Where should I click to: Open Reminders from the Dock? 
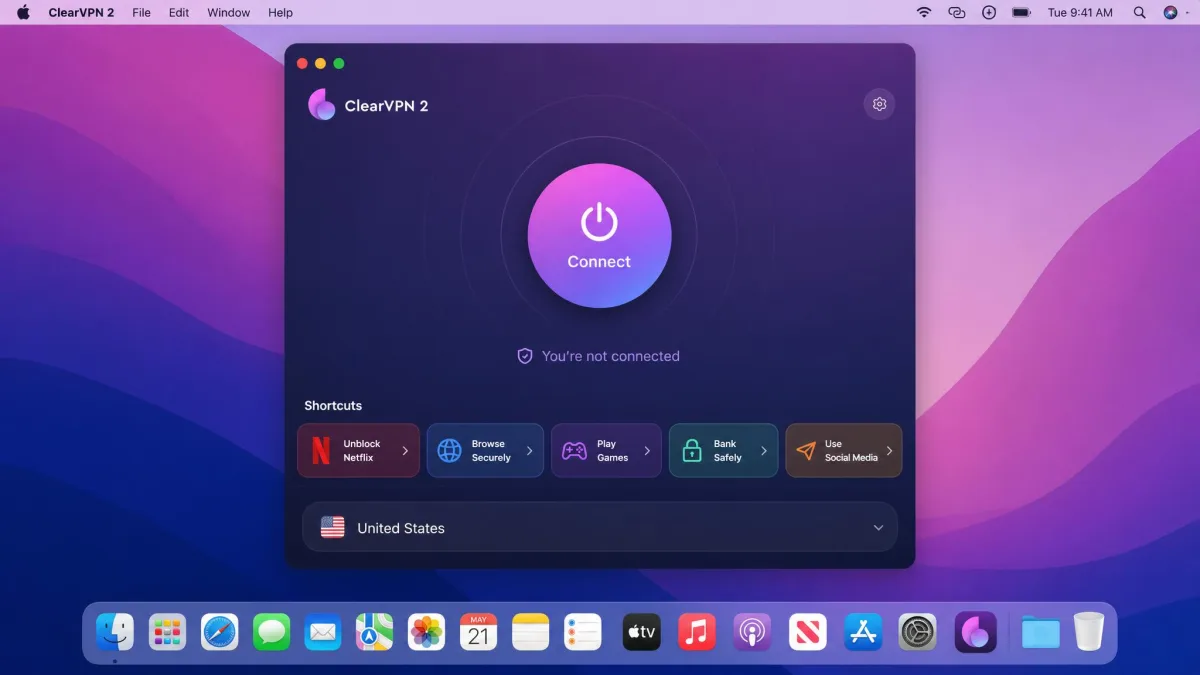click(583, 632)
